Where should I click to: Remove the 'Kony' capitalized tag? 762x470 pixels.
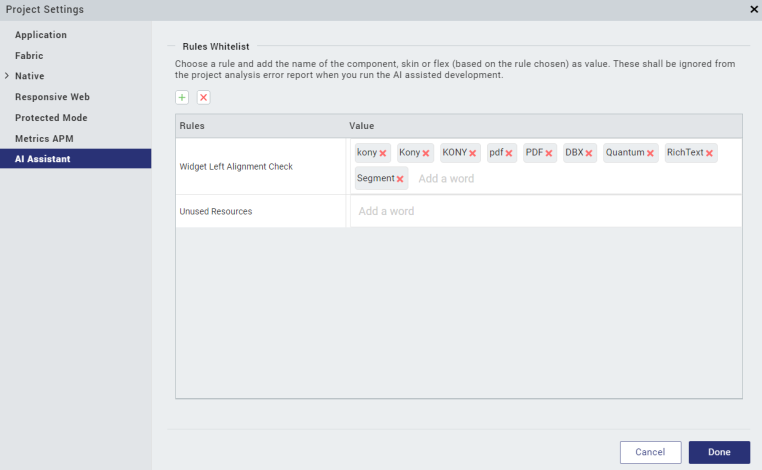pyautogui.click(x=426, y=153)
